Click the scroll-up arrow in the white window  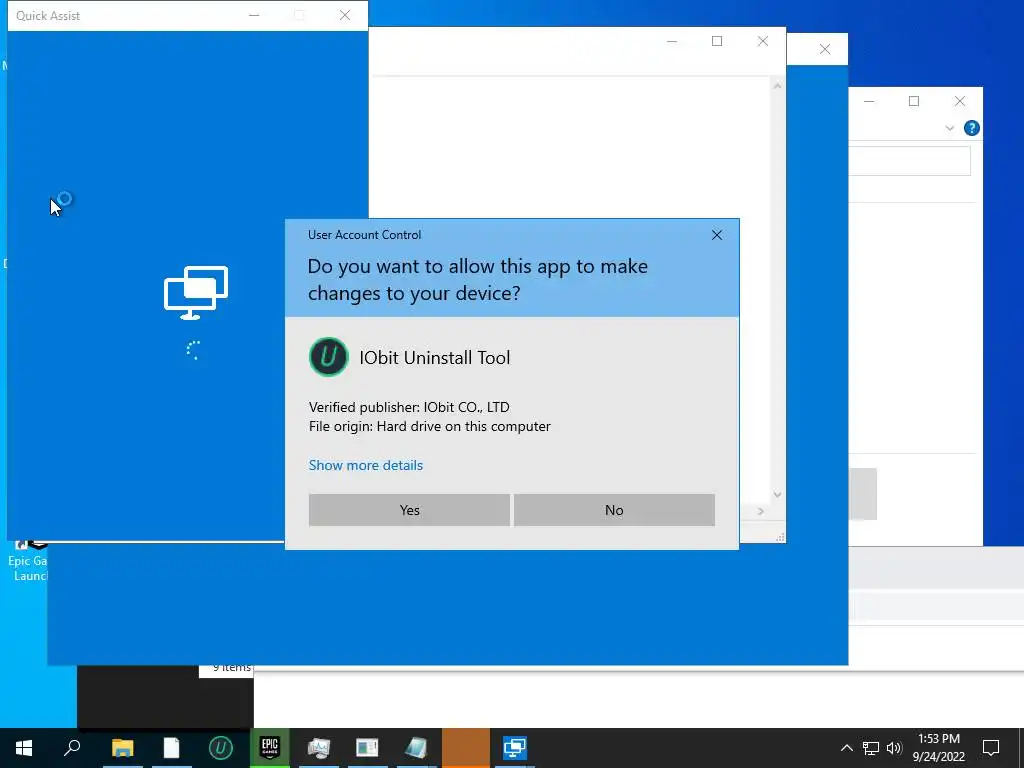click(x=777, y=86)
